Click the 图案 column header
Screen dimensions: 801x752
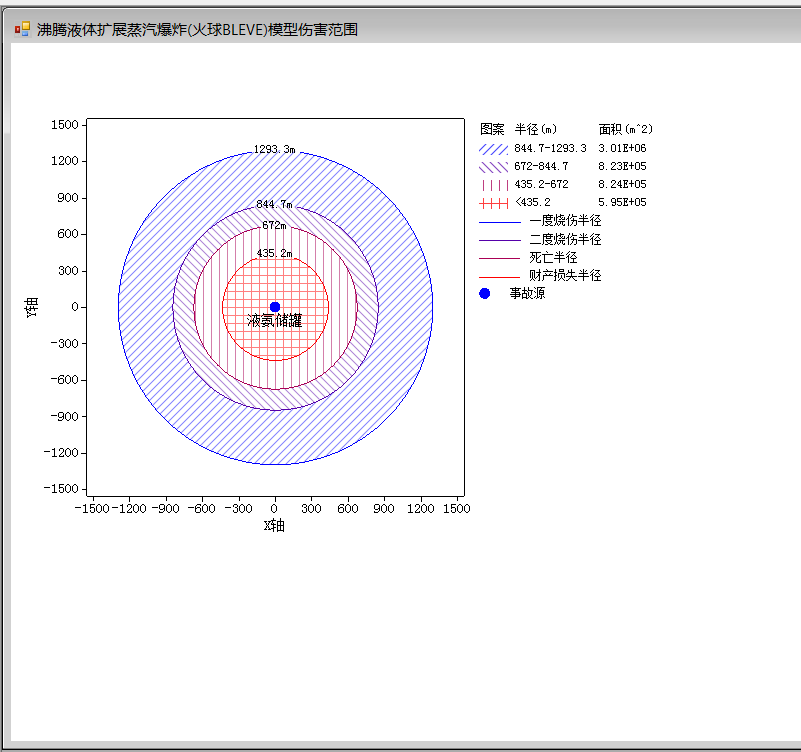pos(492,129)
